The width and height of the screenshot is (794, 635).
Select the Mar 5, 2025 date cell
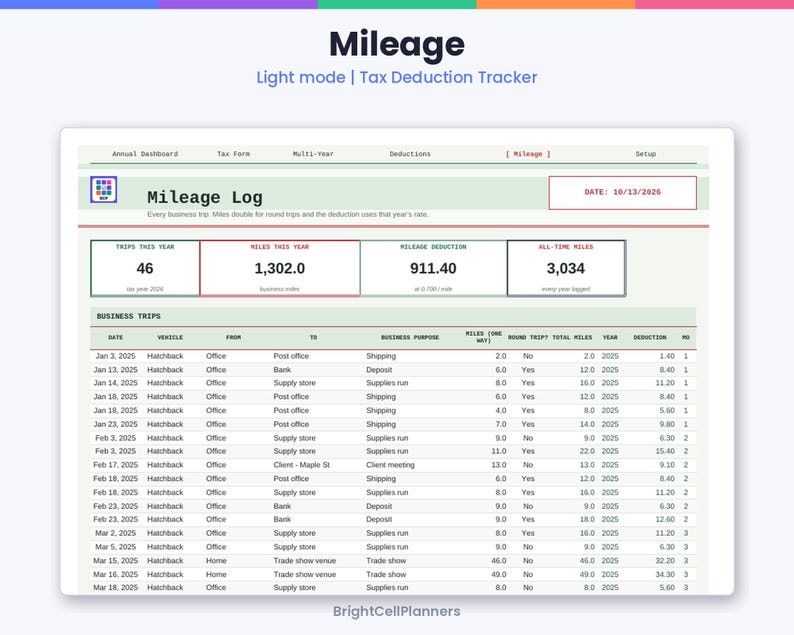115,547
